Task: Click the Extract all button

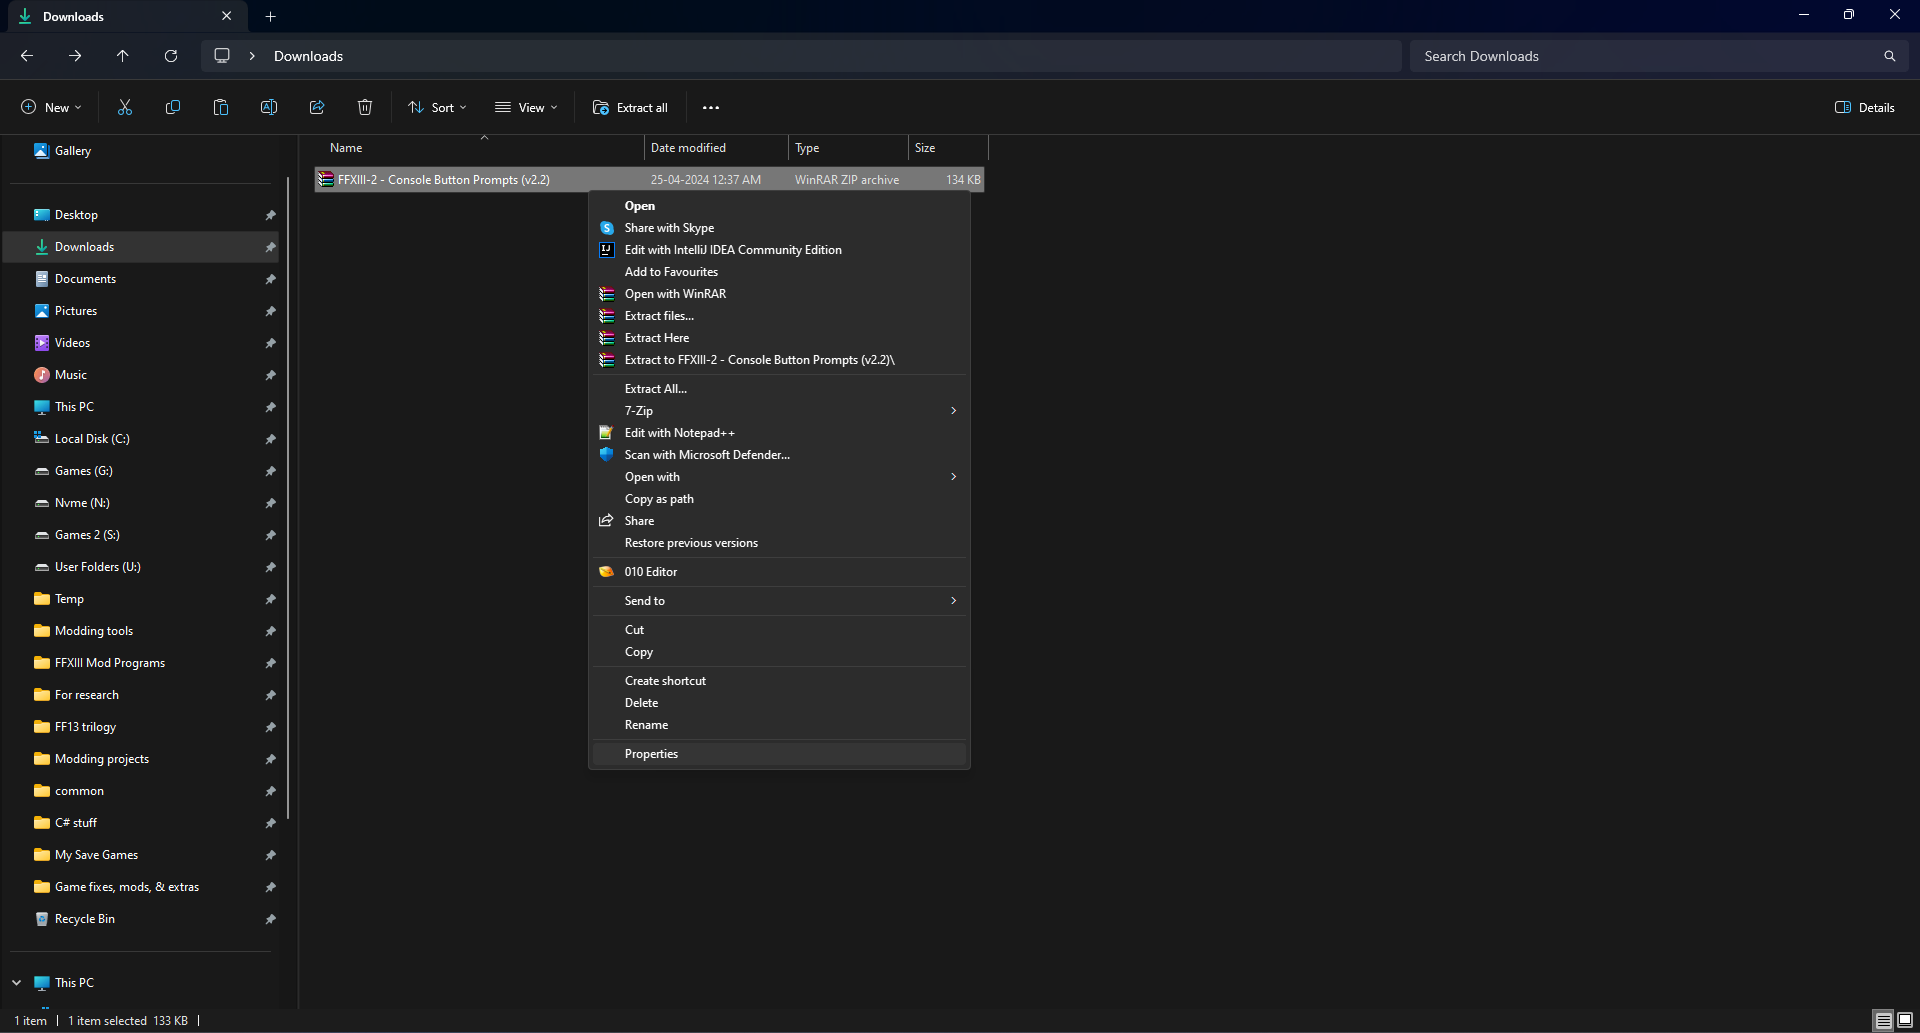Action: click(630, 107)
